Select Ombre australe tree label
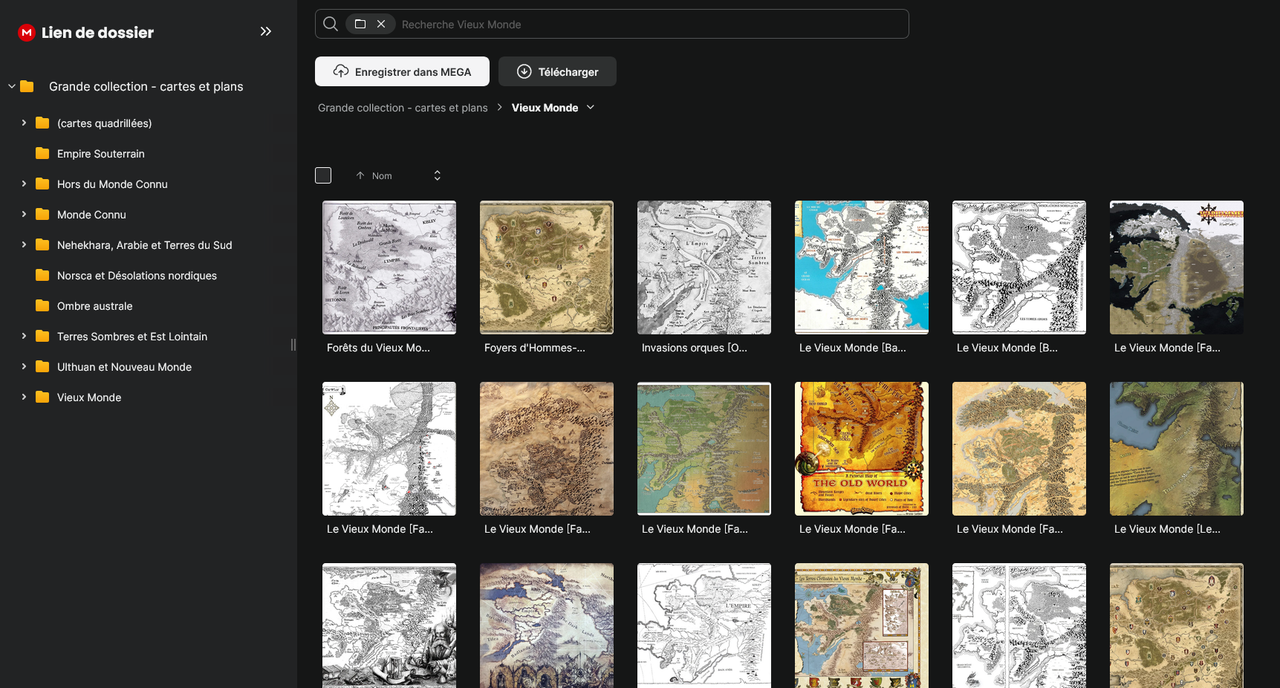Viewport: 1280px width, 688px height. point(95,306)
